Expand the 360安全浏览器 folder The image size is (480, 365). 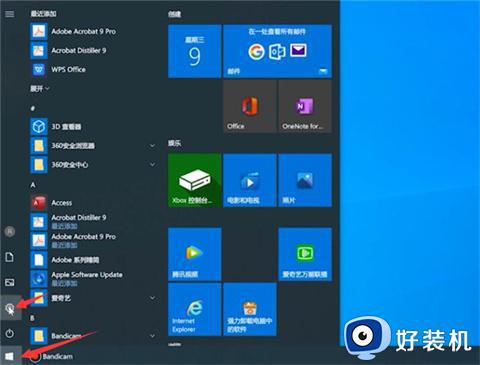[x=152, y=146]
